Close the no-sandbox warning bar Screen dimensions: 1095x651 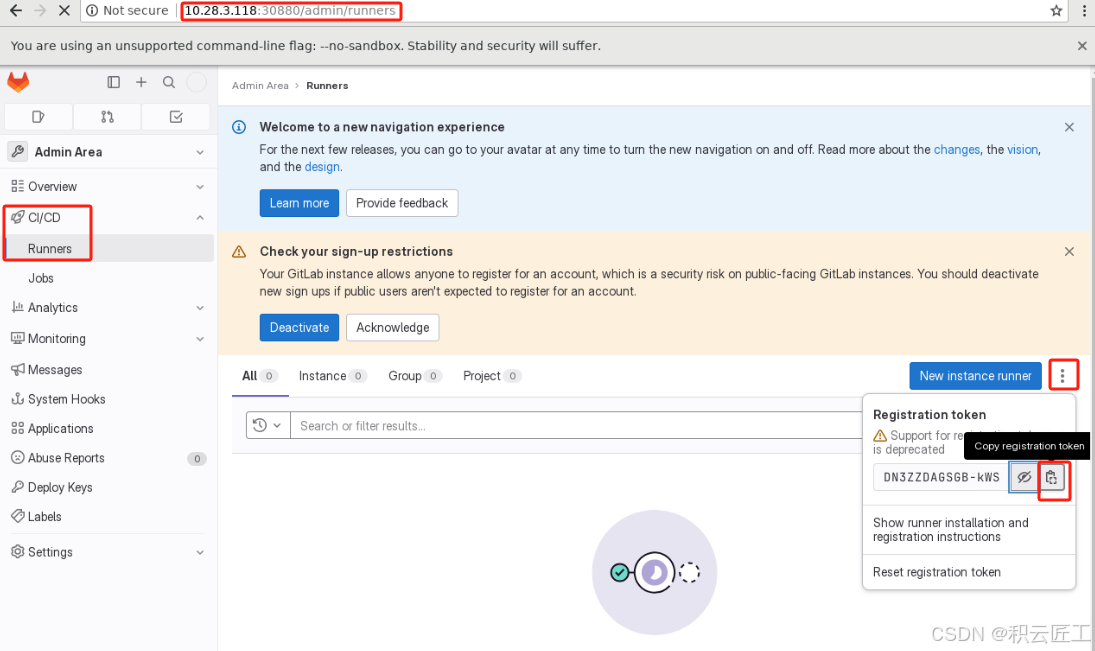pos(1082,45)
